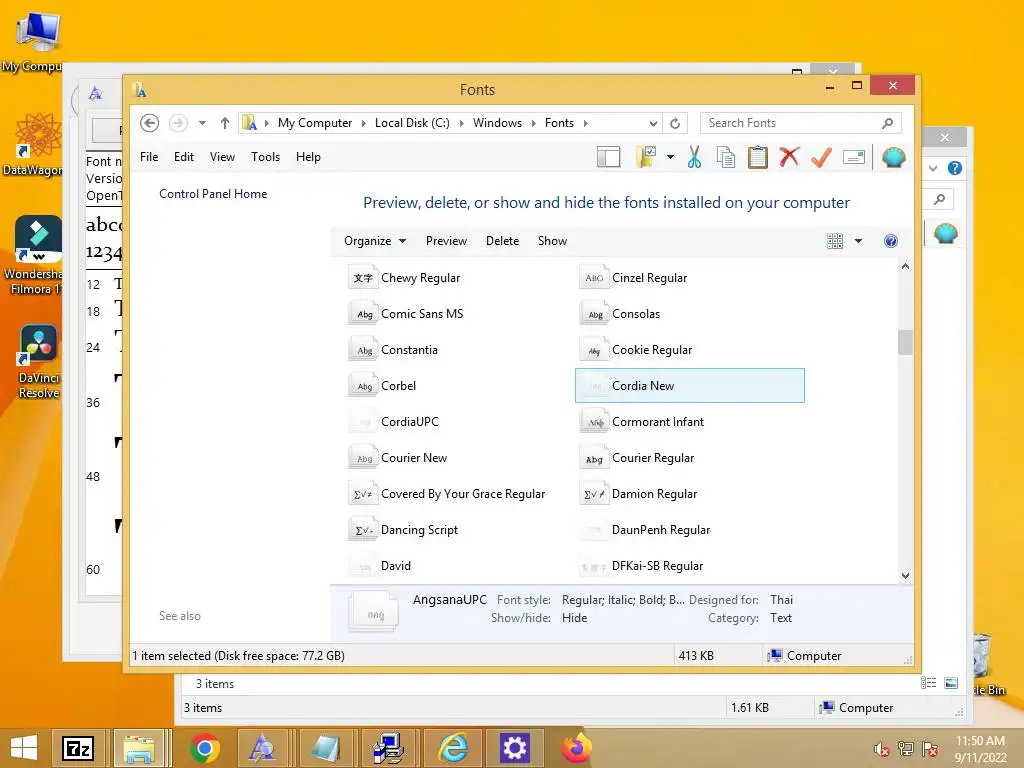
Task: Click the orange checkmark toolbar icon
Action: pyautogui.click(x=821, y=157)
